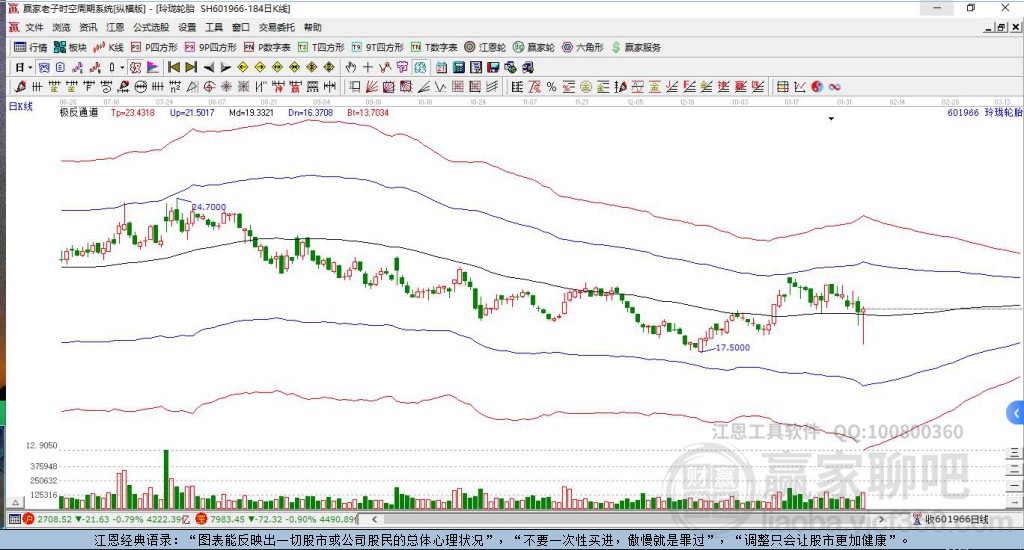Jump to last bar icon
Image resolution: width=1024 pixels, height=550 pixels.
(191, 67)
